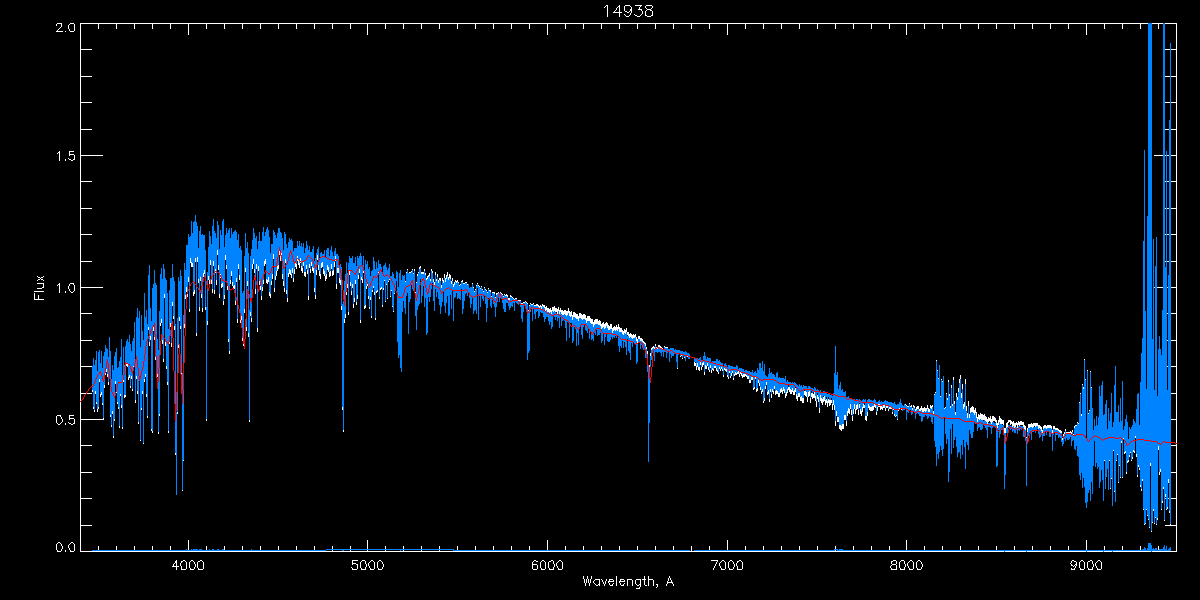The height and width of the screenshot is (600, 1200).
Task: Select the 7000 wavelength tick label
Action: click(x=727, y=564)
